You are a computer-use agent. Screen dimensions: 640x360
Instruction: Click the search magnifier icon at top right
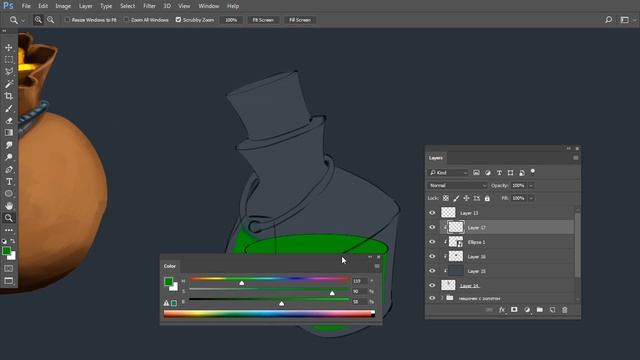point(608,20)
